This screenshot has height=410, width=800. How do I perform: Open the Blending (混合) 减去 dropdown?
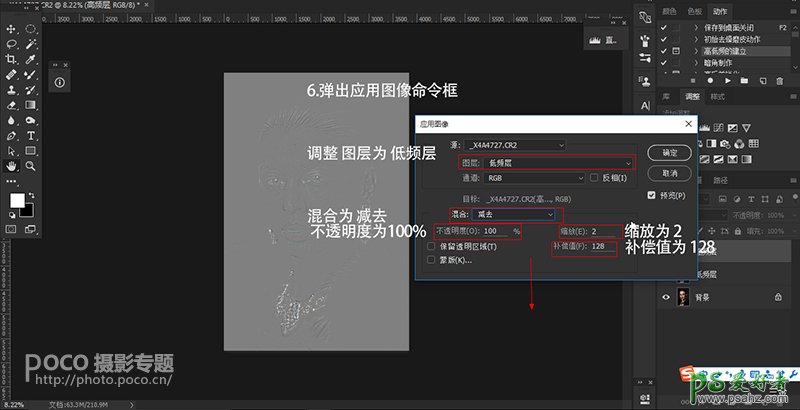tap(513, 215)
